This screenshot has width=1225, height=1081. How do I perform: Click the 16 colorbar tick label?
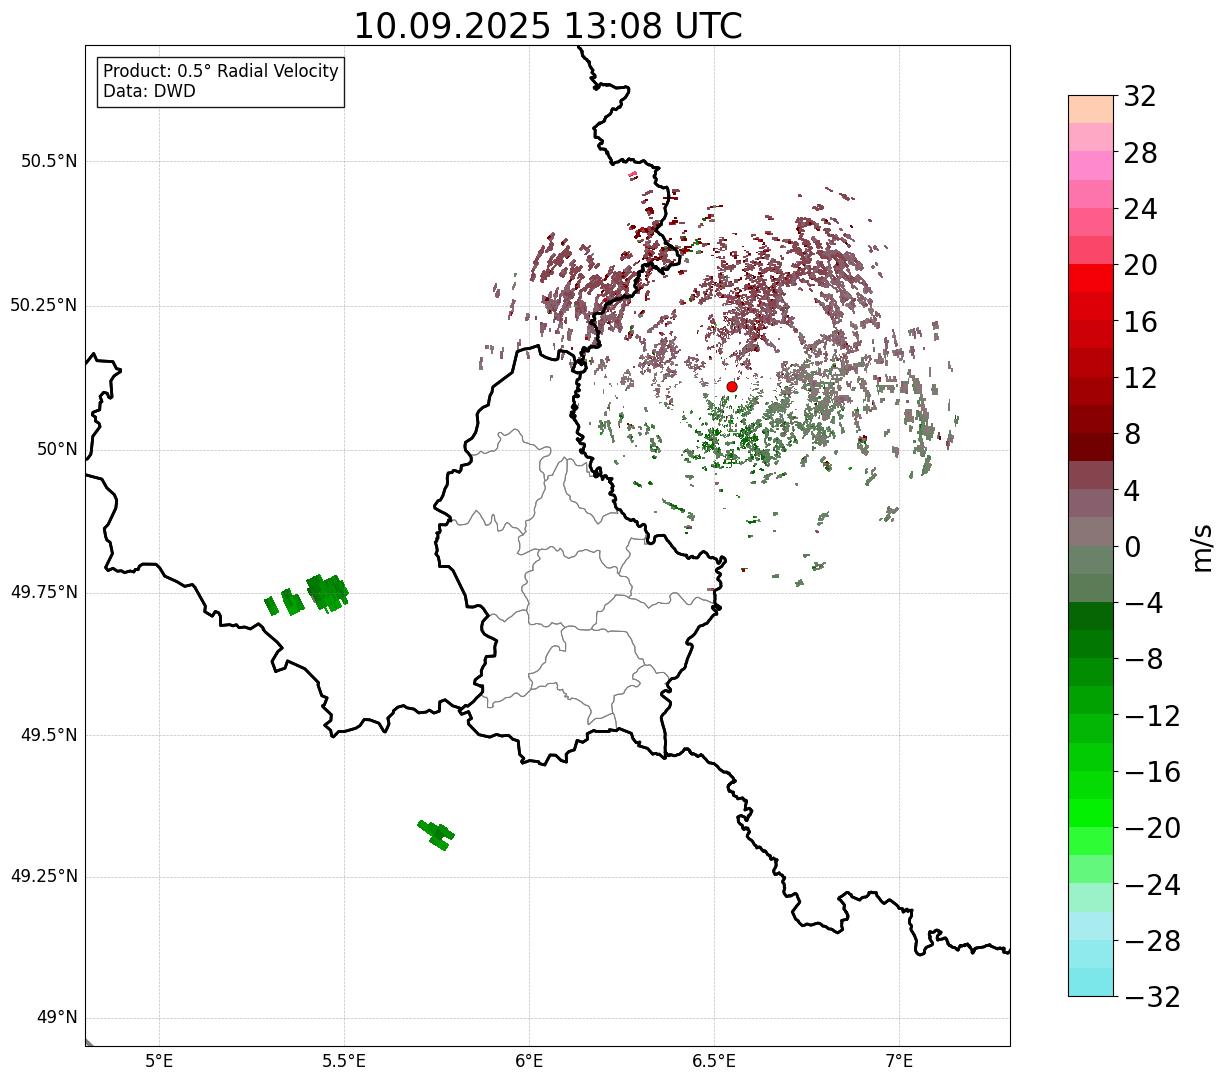[x=1140, y=322]
